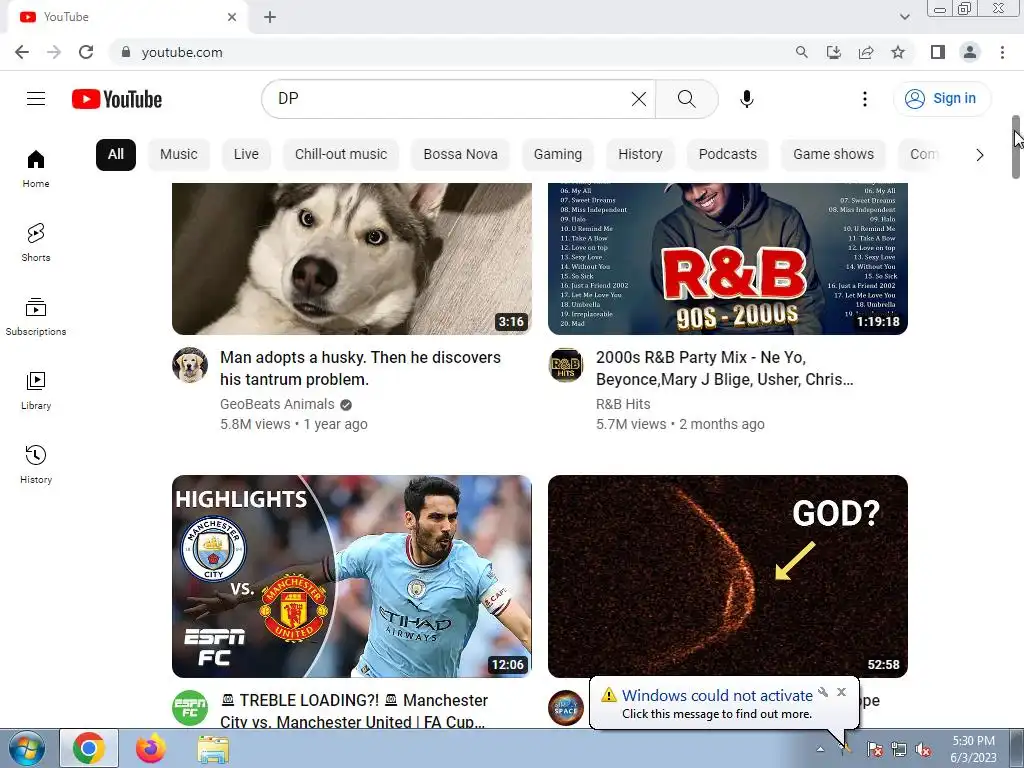Screen dimensions: 1024x768
Task: Select the Chill-out music chip
Action: tap(341, 155)
